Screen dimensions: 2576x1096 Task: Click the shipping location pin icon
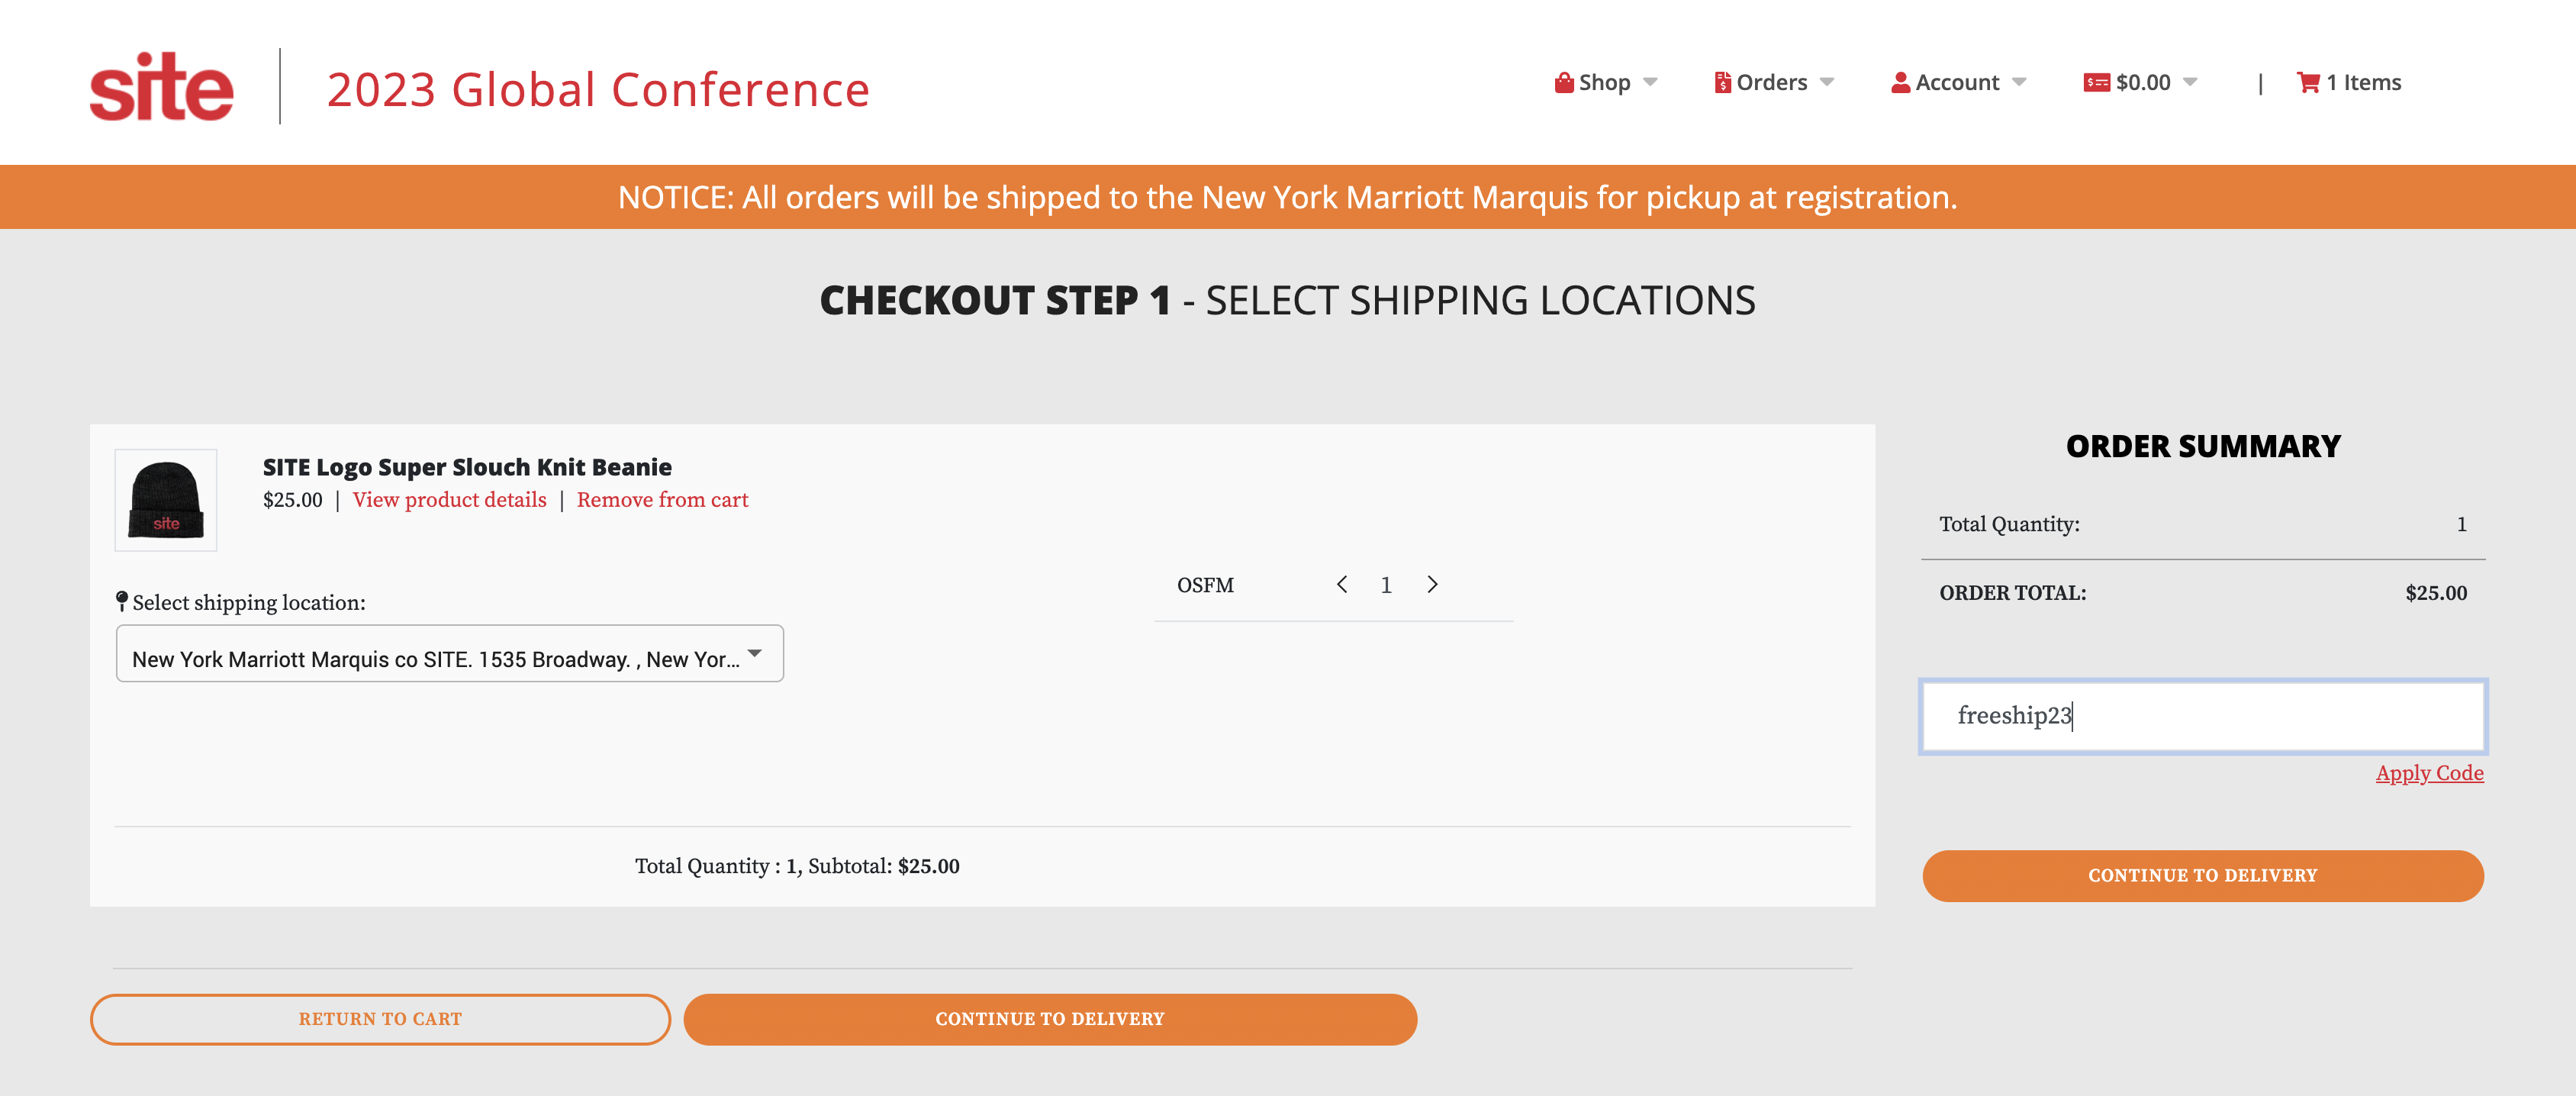click(x=122, y=601)
